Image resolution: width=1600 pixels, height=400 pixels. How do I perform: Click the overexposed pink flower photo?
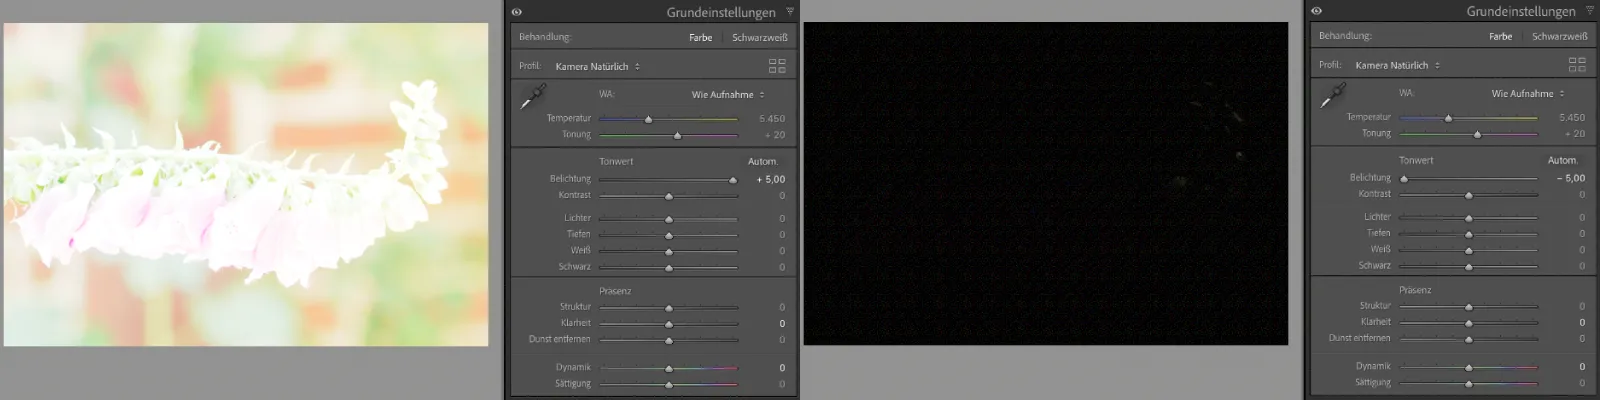(x=246, y=185)
